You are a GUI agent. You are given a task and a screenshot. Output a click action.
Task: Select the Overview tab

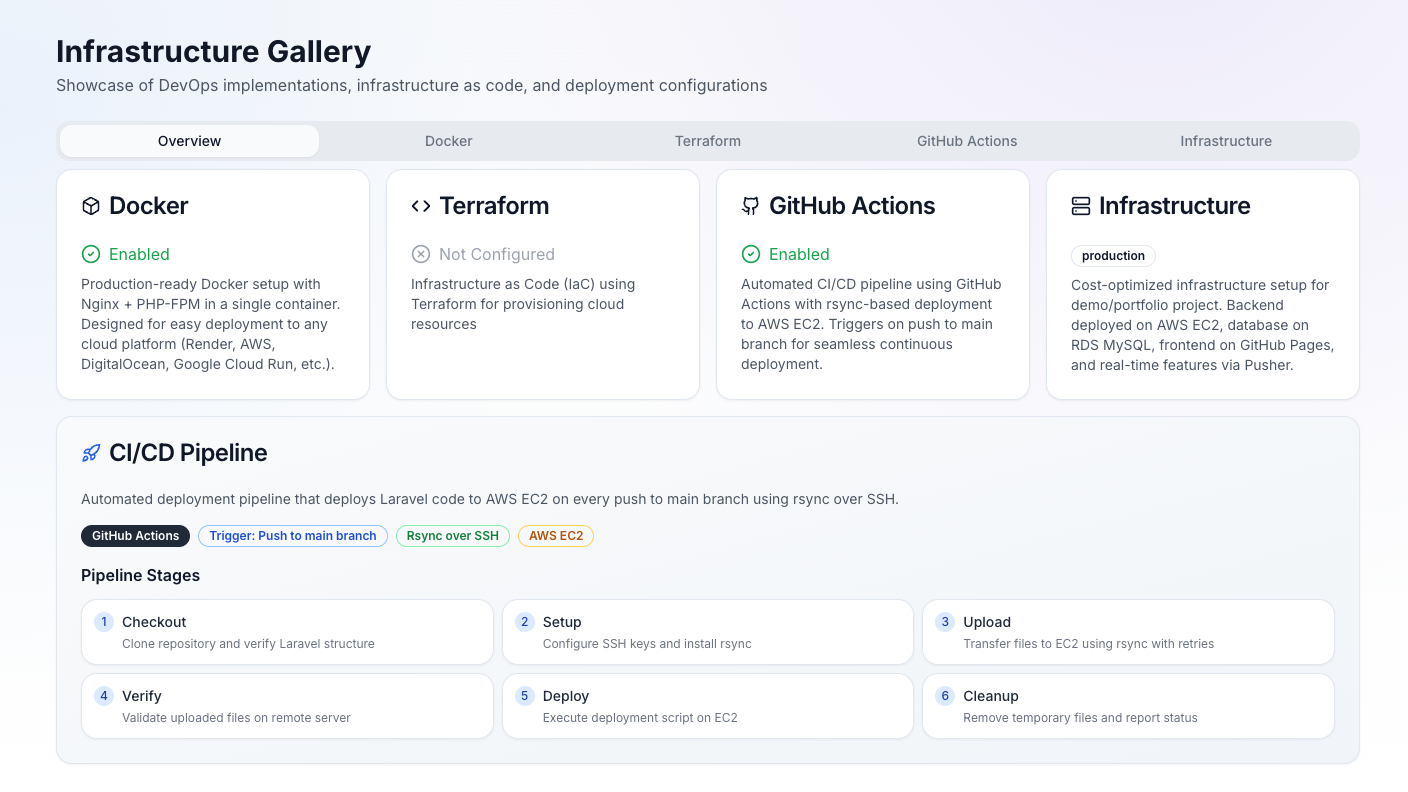[x=189, y=141]
